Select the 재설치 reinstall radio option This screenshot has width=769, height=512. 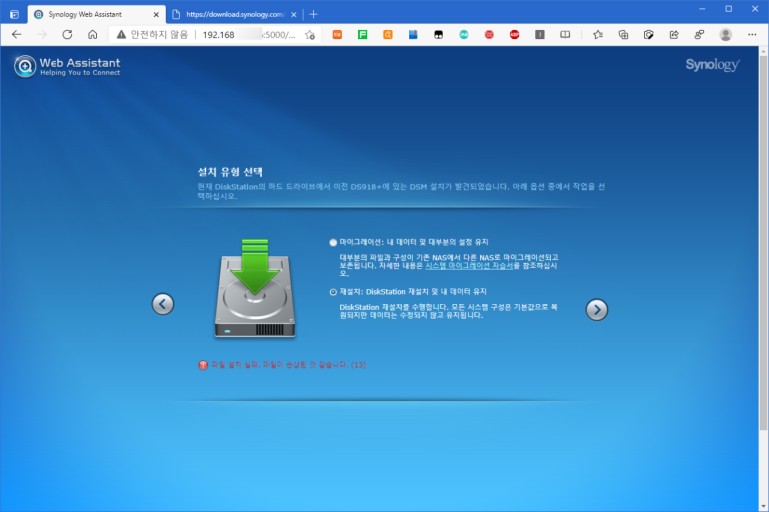(333, 292)
